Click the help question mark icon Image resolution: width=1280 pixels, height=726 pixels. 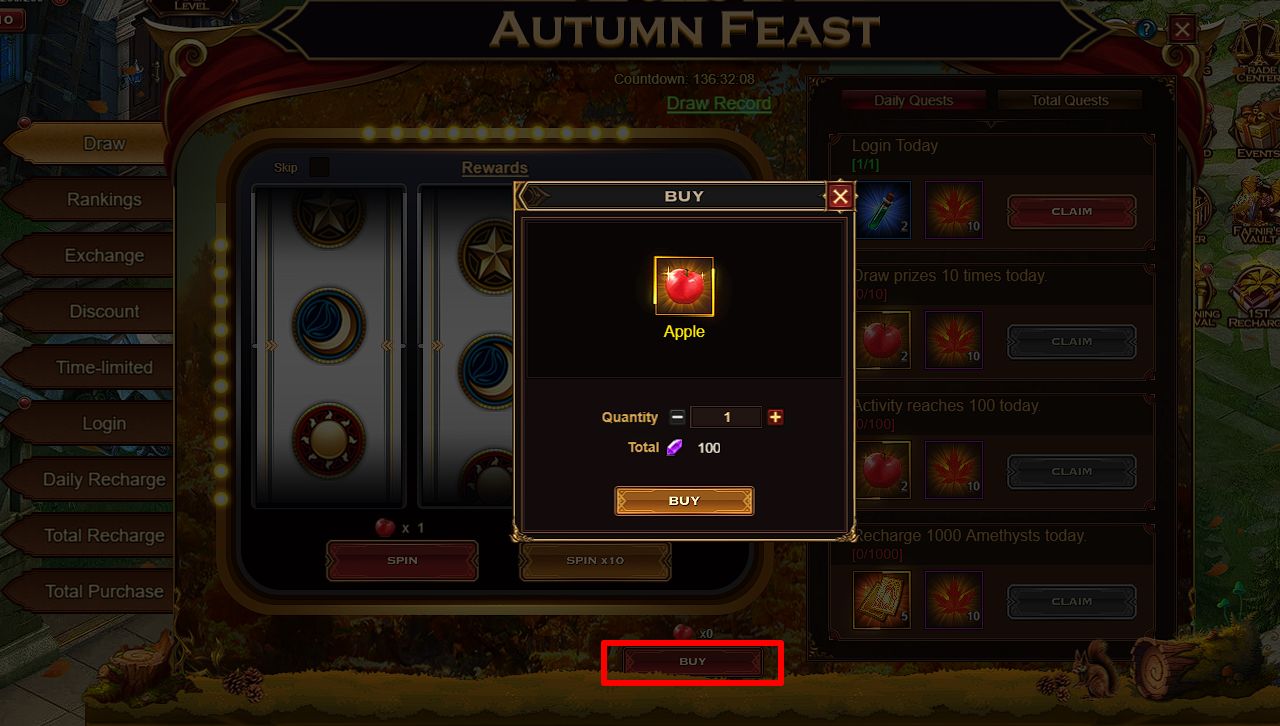click(1146, 29)
